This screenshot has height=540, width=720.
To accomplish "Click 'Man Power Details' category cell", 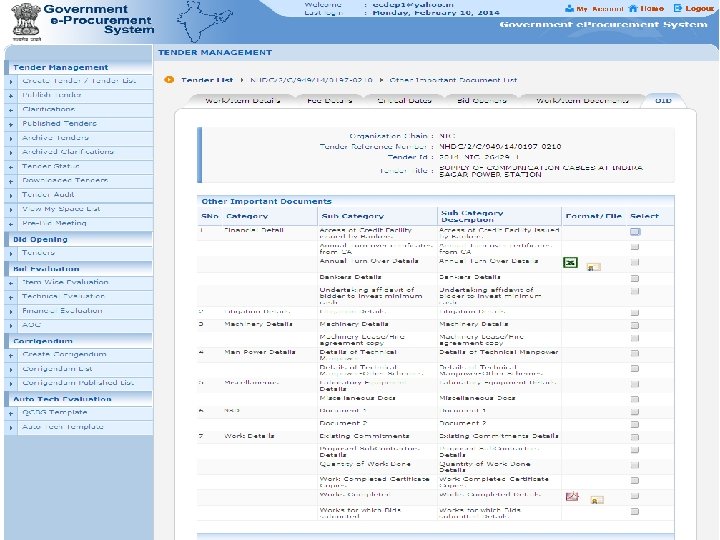I will click(260, 352).
